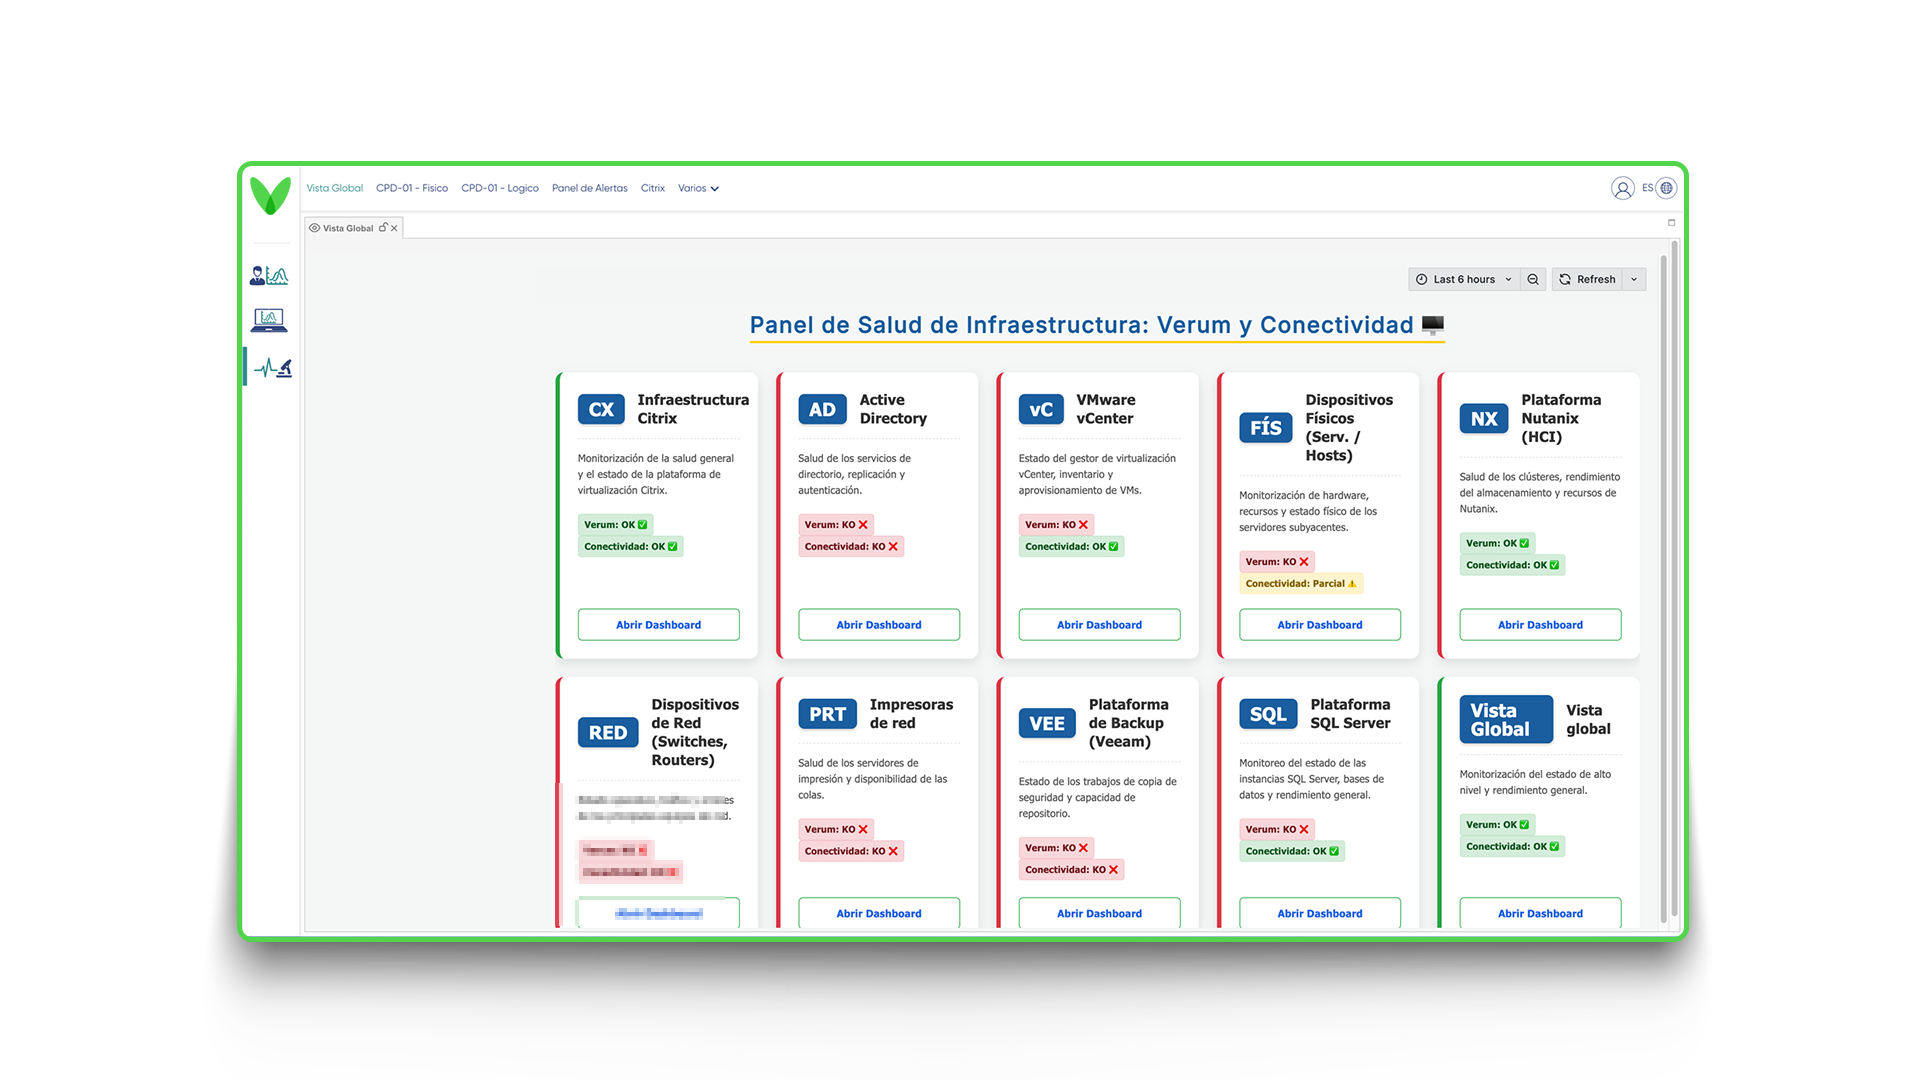
Task: Toggle the lock on Vista Global tab
Action: [x=383, y=228]
